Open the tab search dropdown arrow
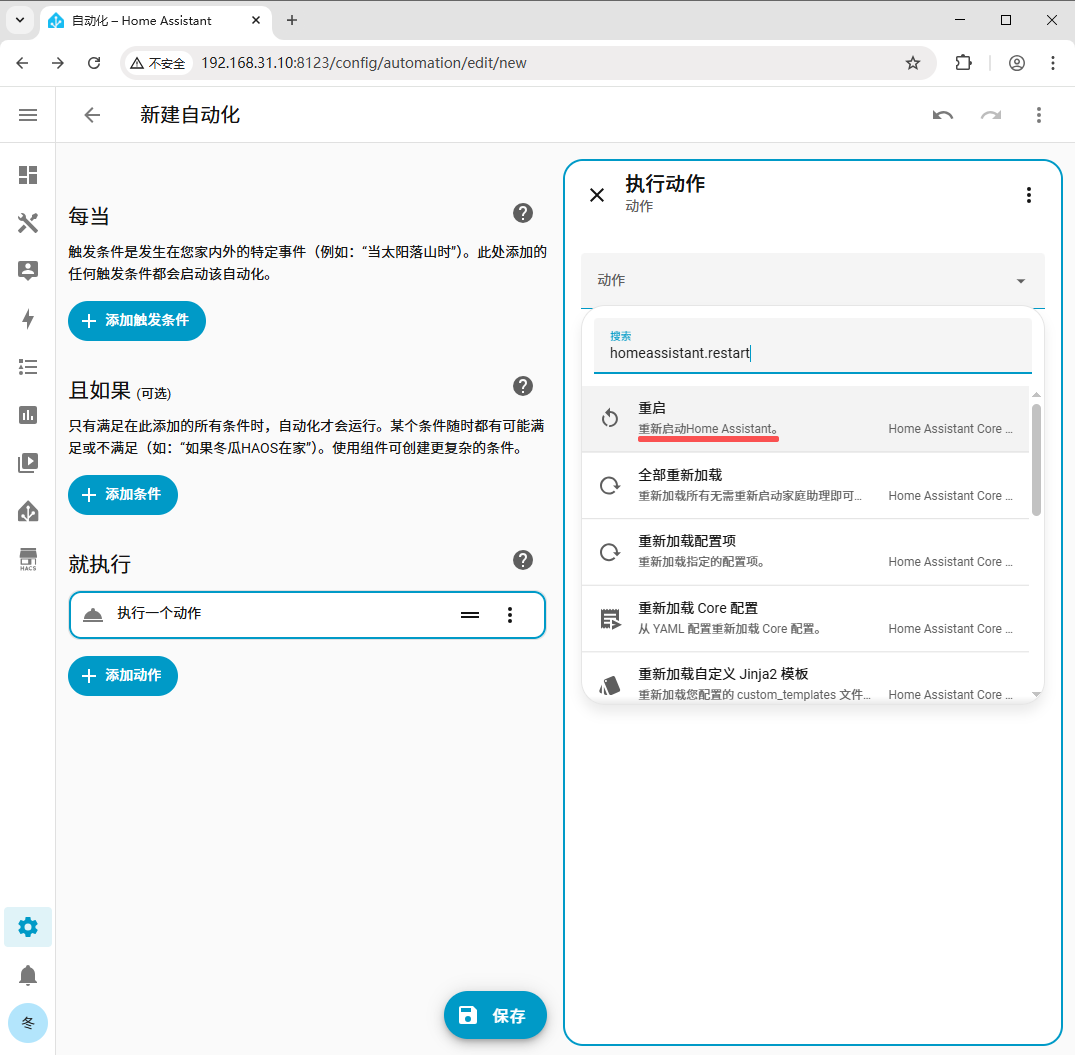The width and height of the screenshot is (1075, 1055). pos(20,20)
